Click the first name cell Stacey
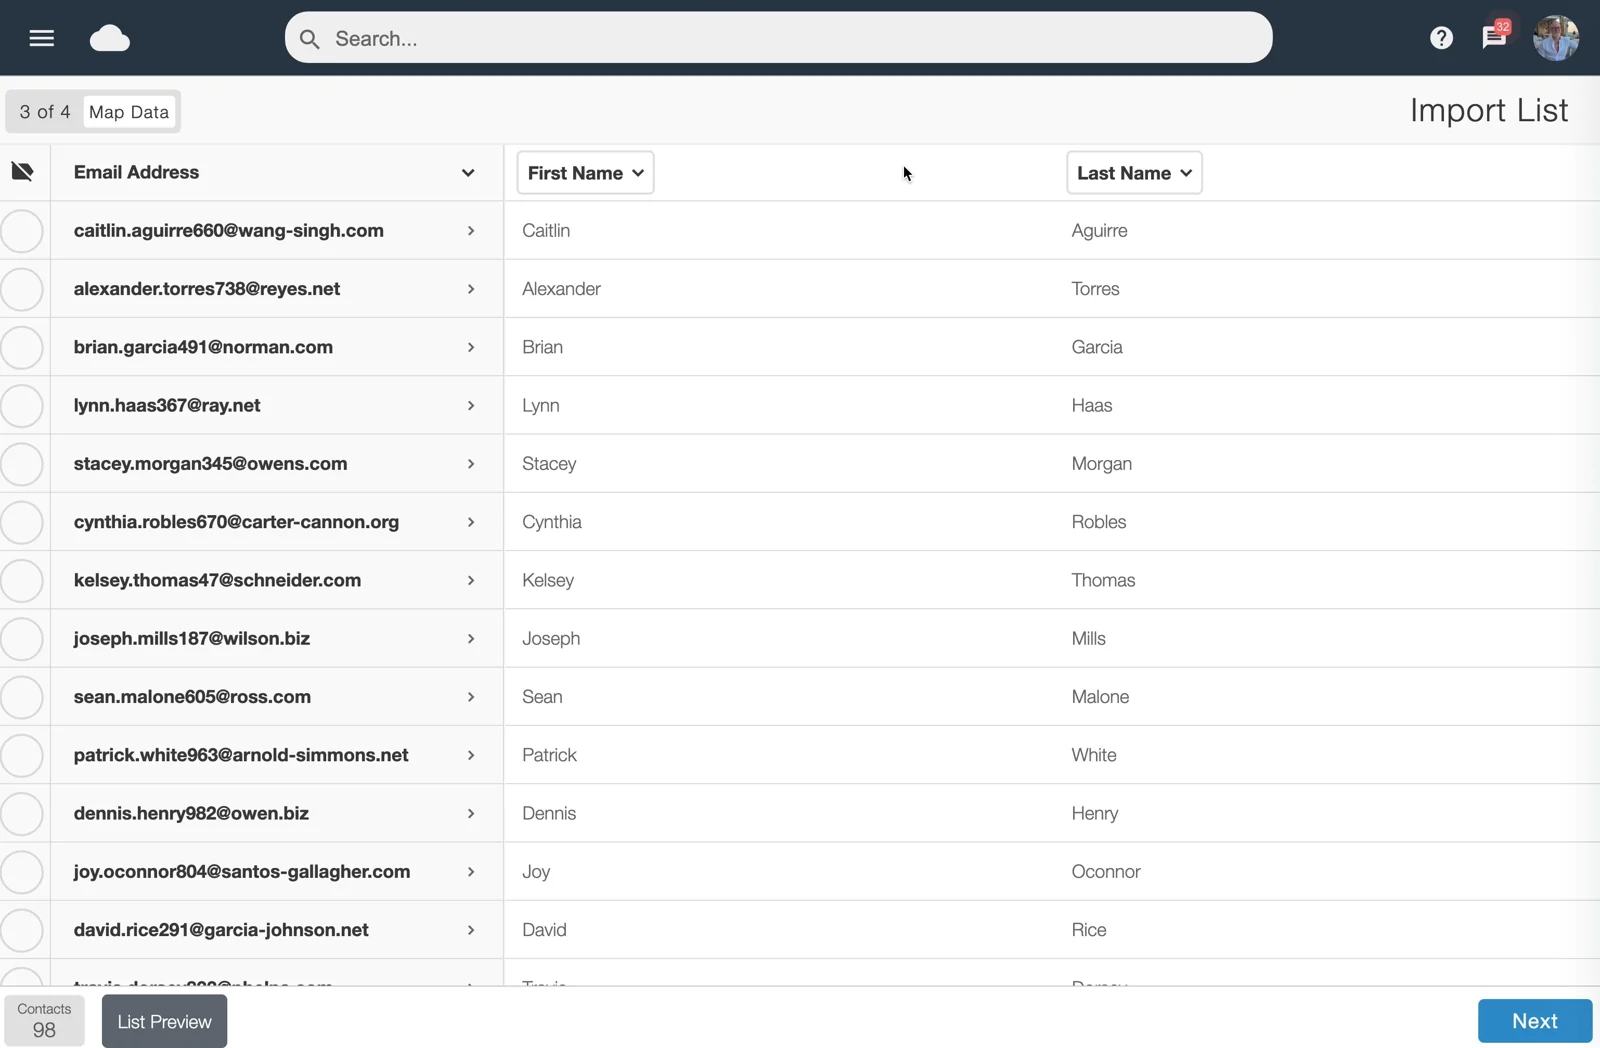Screen dimensions: 1600x1048 click(x=549, y=464)
